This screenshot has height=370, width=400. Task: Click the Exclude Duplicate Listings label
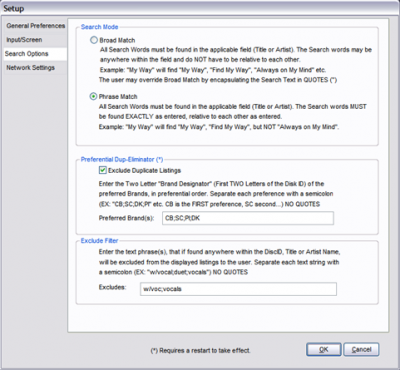click(x=144, y=170)
